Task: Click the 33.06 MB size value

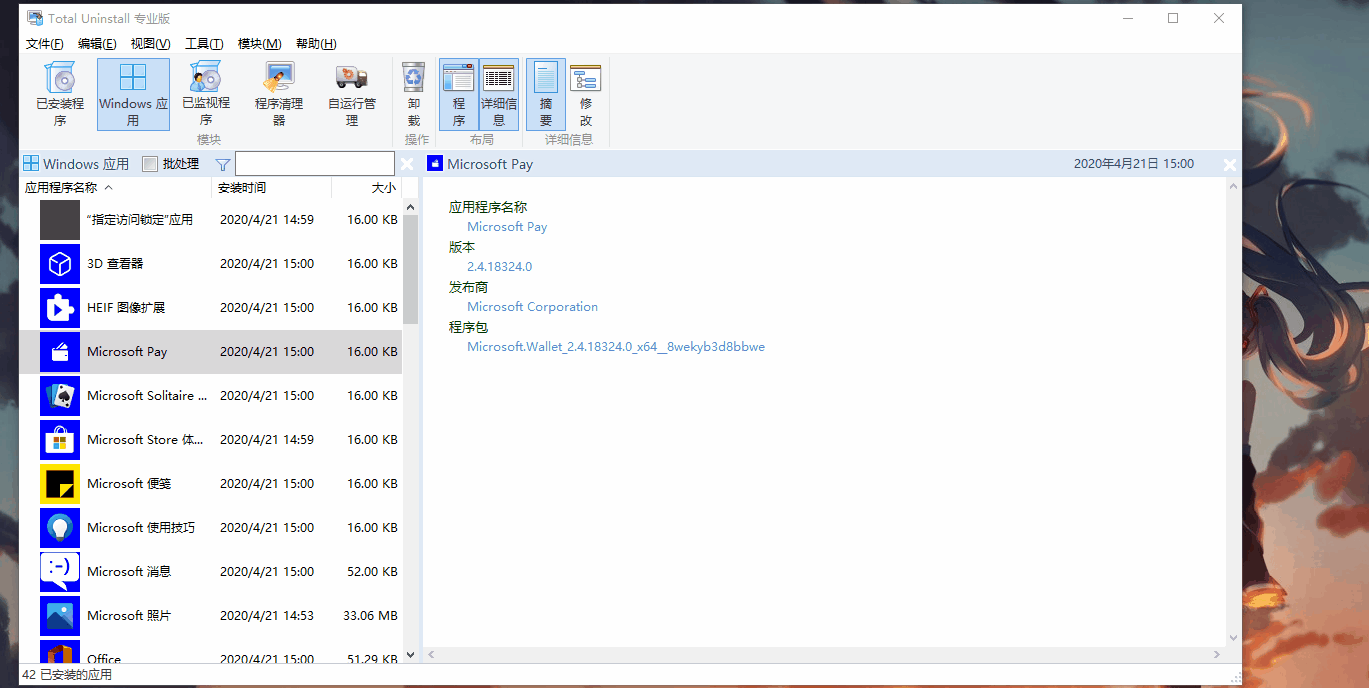Action: point(370,616)
